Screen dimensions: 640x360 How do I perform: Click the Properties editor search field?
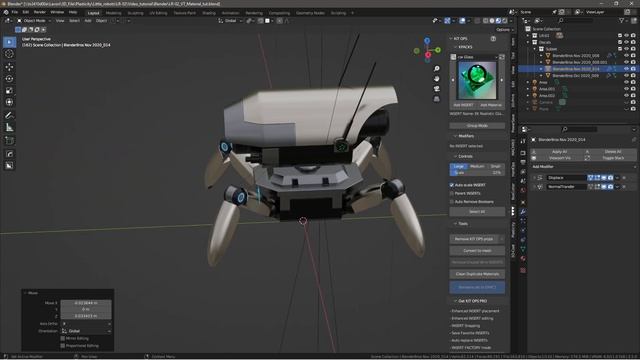[580, 129]
